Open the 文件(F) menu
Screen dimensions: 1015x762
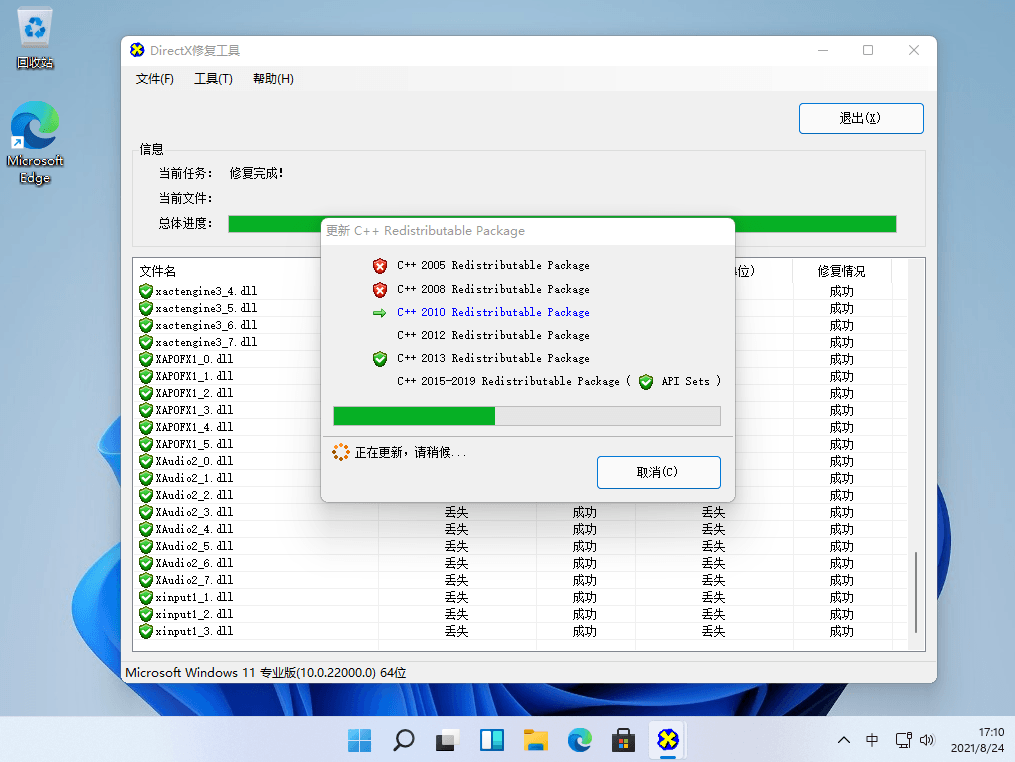(x=154, y=79)
